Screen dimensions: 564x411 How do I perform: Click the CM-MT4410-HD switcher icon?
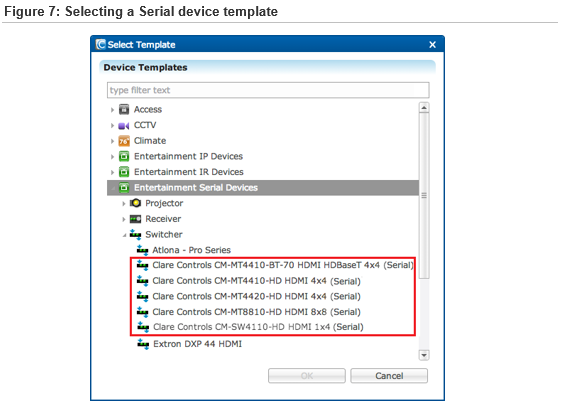point(142,281)
